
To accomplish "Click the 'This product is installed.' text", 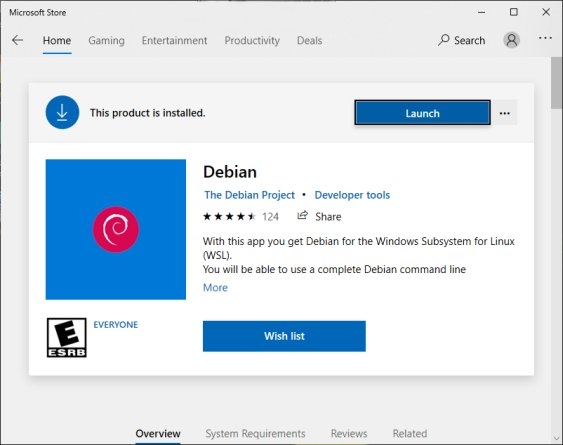I will [148, 113].
